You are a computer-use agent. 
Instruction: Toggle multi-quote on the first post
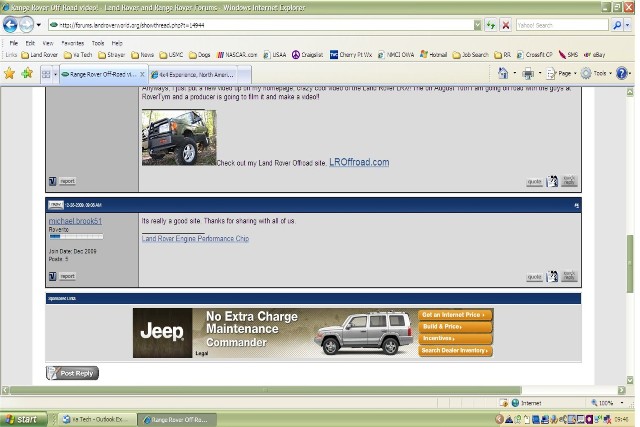[552, 181]
